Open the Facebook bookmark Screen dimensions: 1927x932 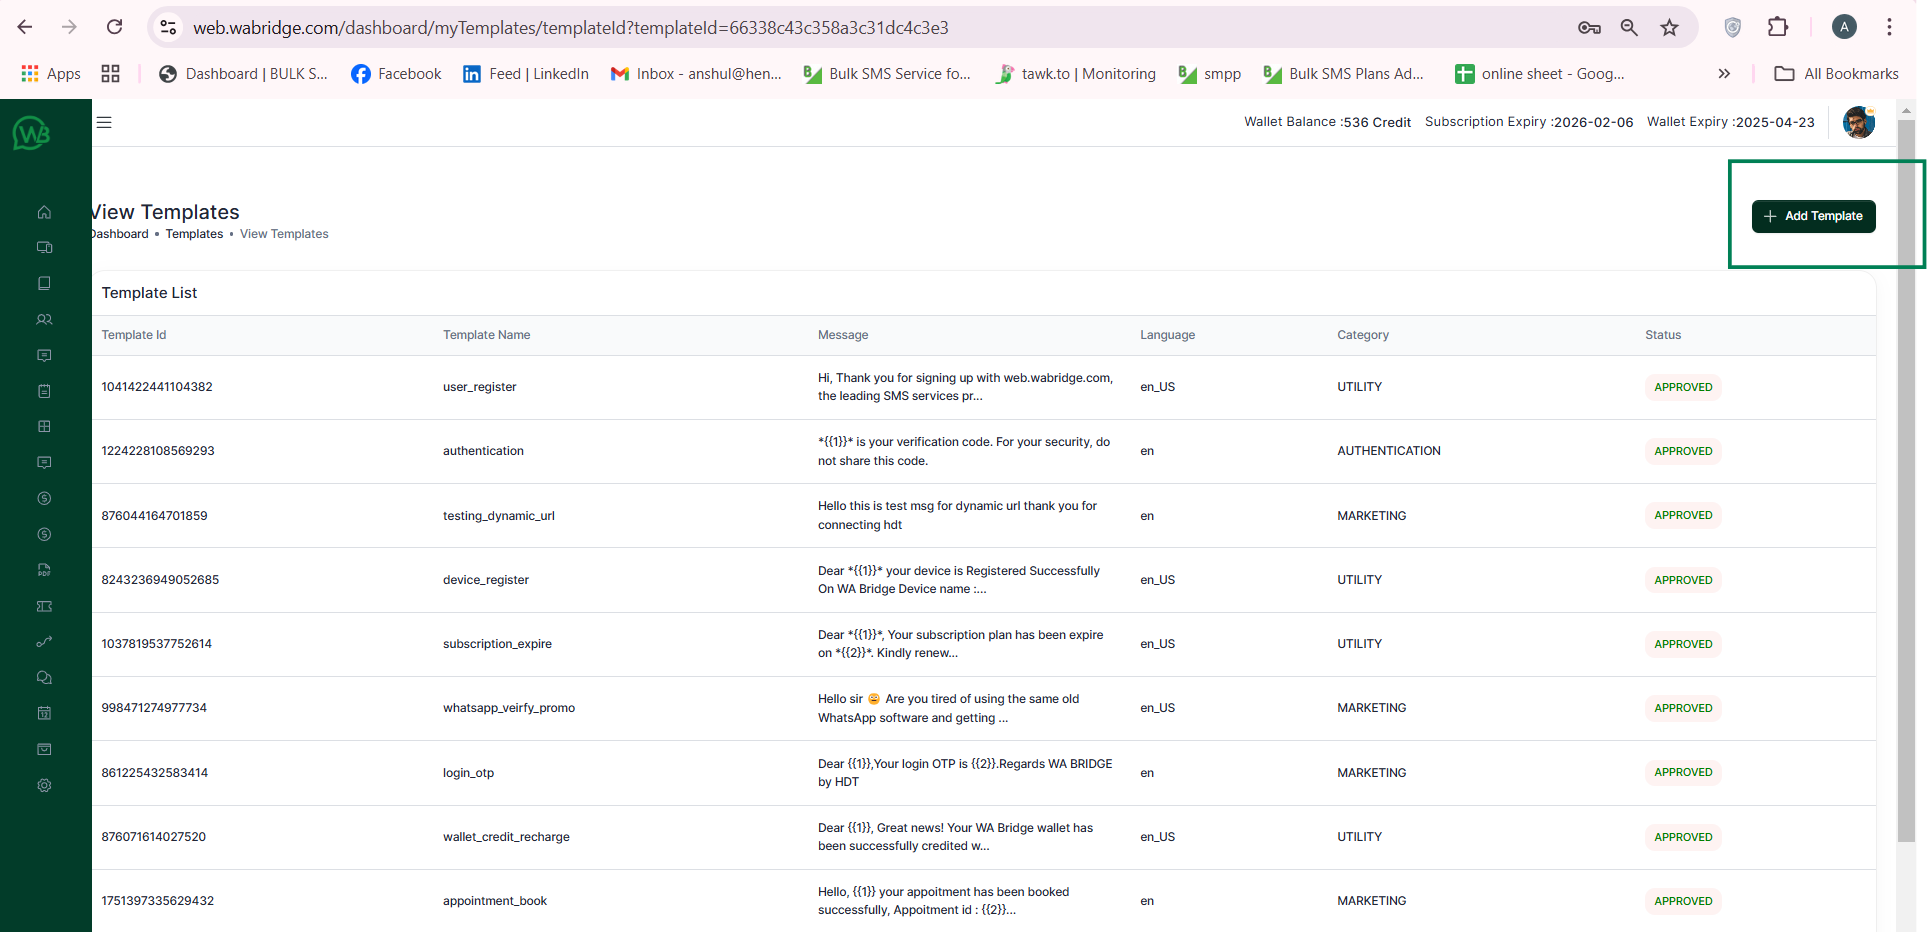[x=396, y=74]
